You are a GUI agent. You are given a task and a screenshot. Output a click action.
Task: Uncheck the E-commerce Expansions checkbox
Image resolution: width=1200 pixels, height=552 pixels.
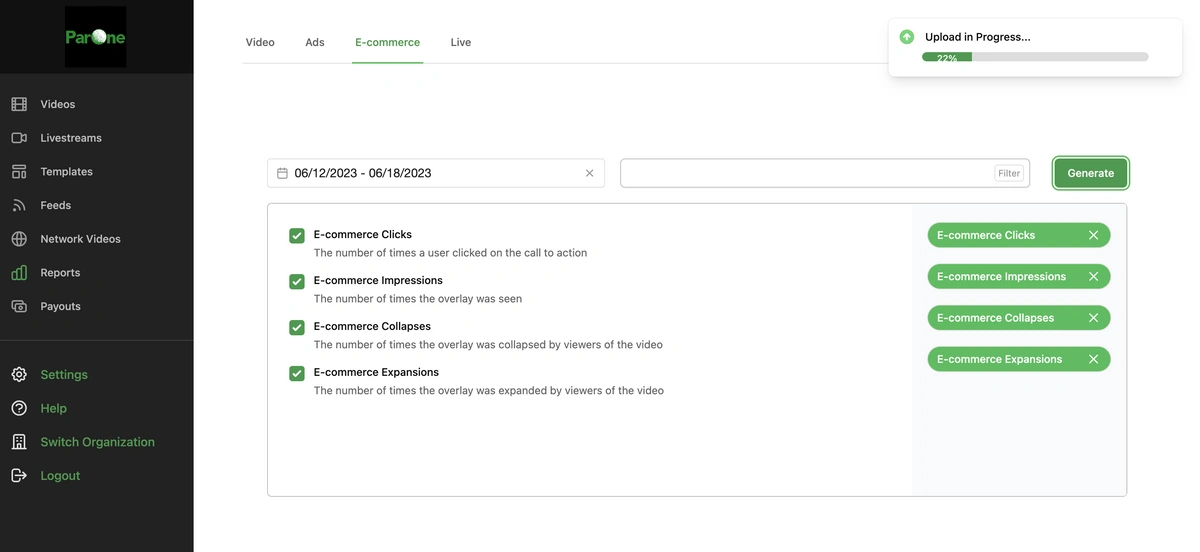(x=297, y=374)
